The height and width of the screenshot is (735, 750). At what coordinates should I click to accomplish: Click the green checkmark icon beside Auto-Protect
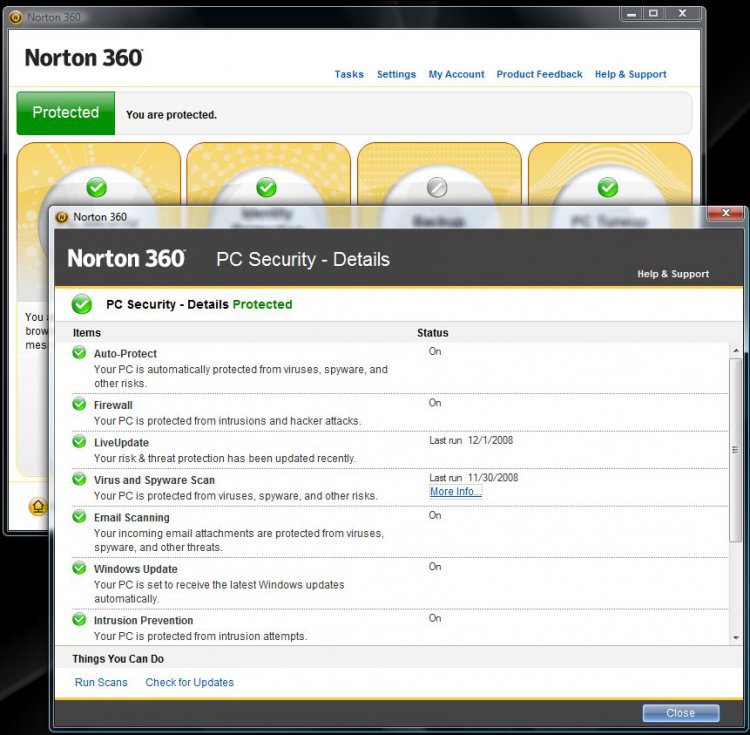(79, 353)
